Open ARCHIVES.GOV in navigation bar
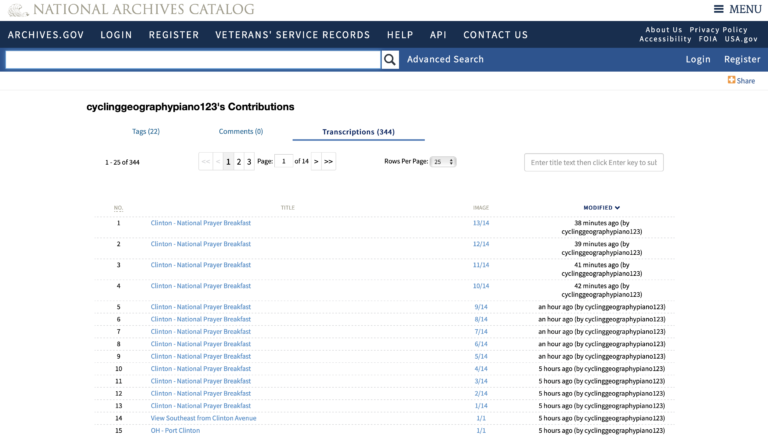The image size is (768, 436). [x=46, y=35]
